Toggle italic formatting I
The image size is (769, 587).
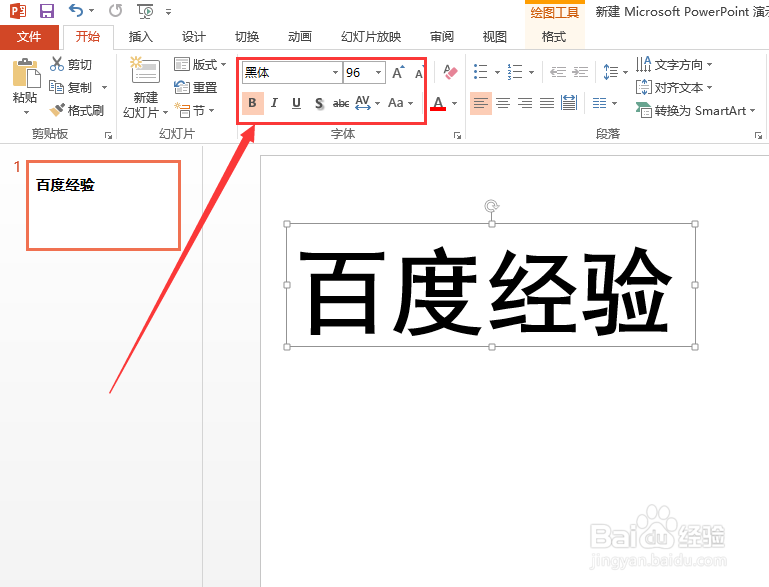point(274,103)
